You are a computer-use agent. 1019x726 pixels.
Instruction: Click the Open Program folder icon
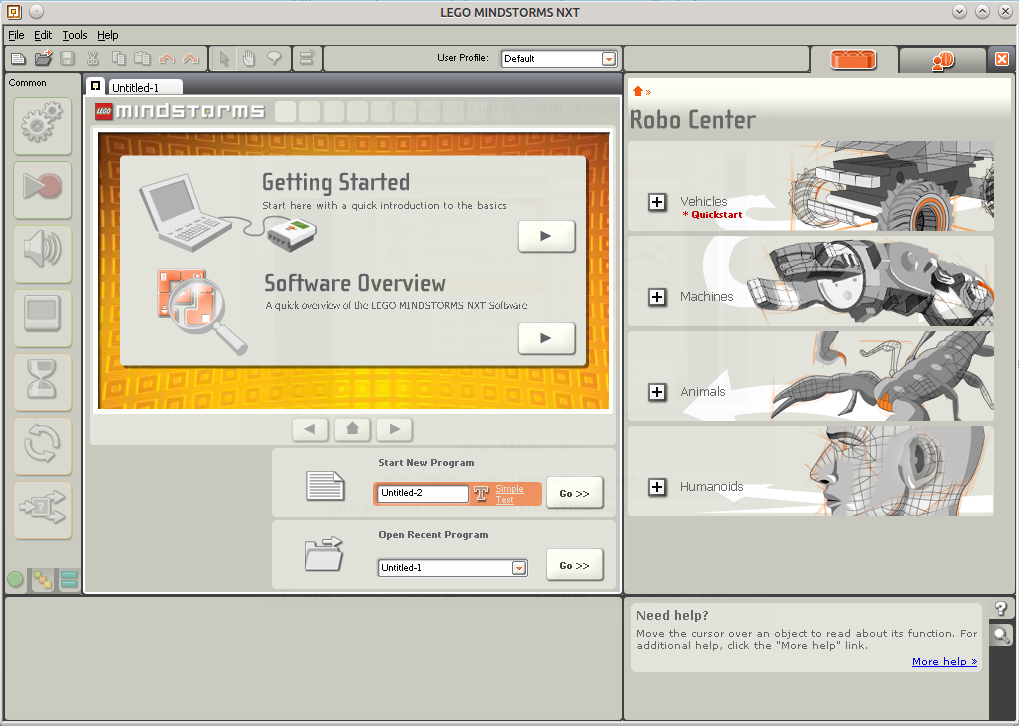(43, 58)
